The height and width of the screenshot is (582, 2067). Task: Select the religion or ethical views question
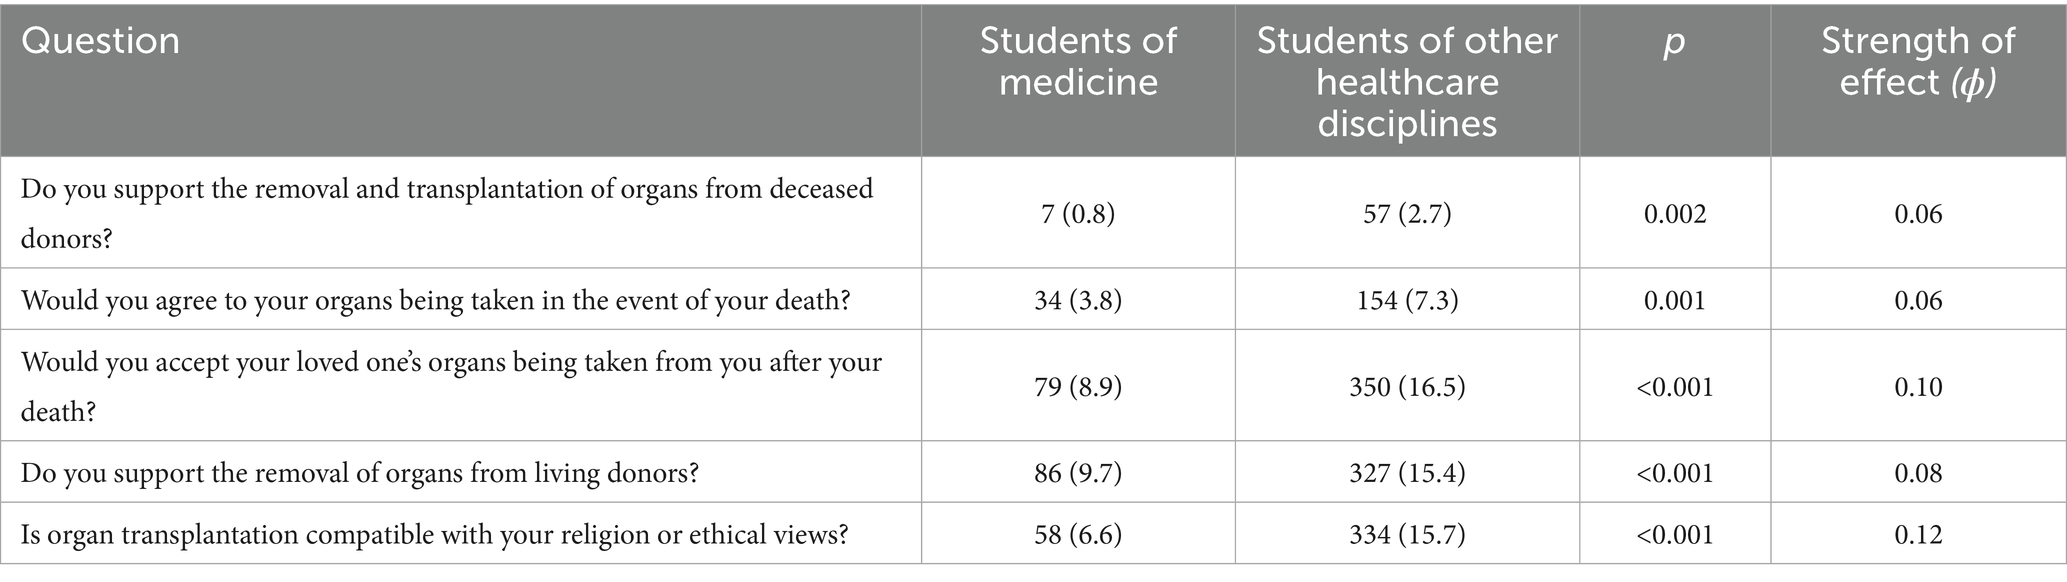point(435,535)
